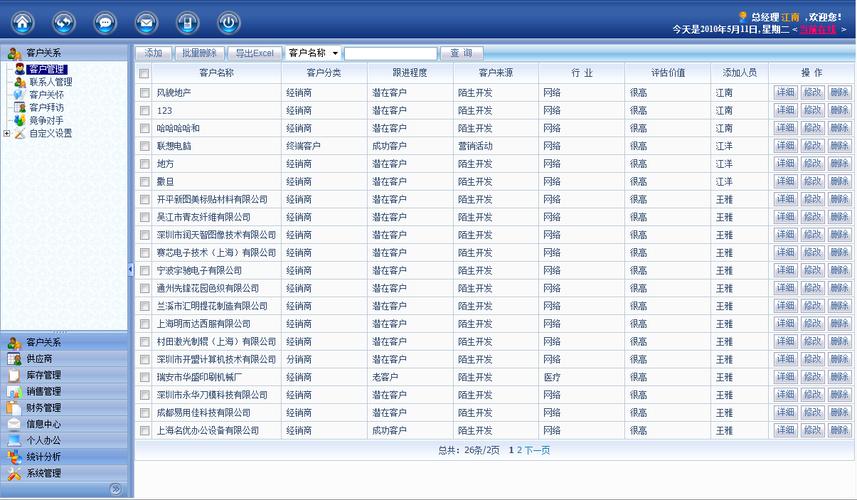The width and height of the screenshot is (857, 500).
Task: Click the Home icon in top toolbar
Action: (22, 21)
